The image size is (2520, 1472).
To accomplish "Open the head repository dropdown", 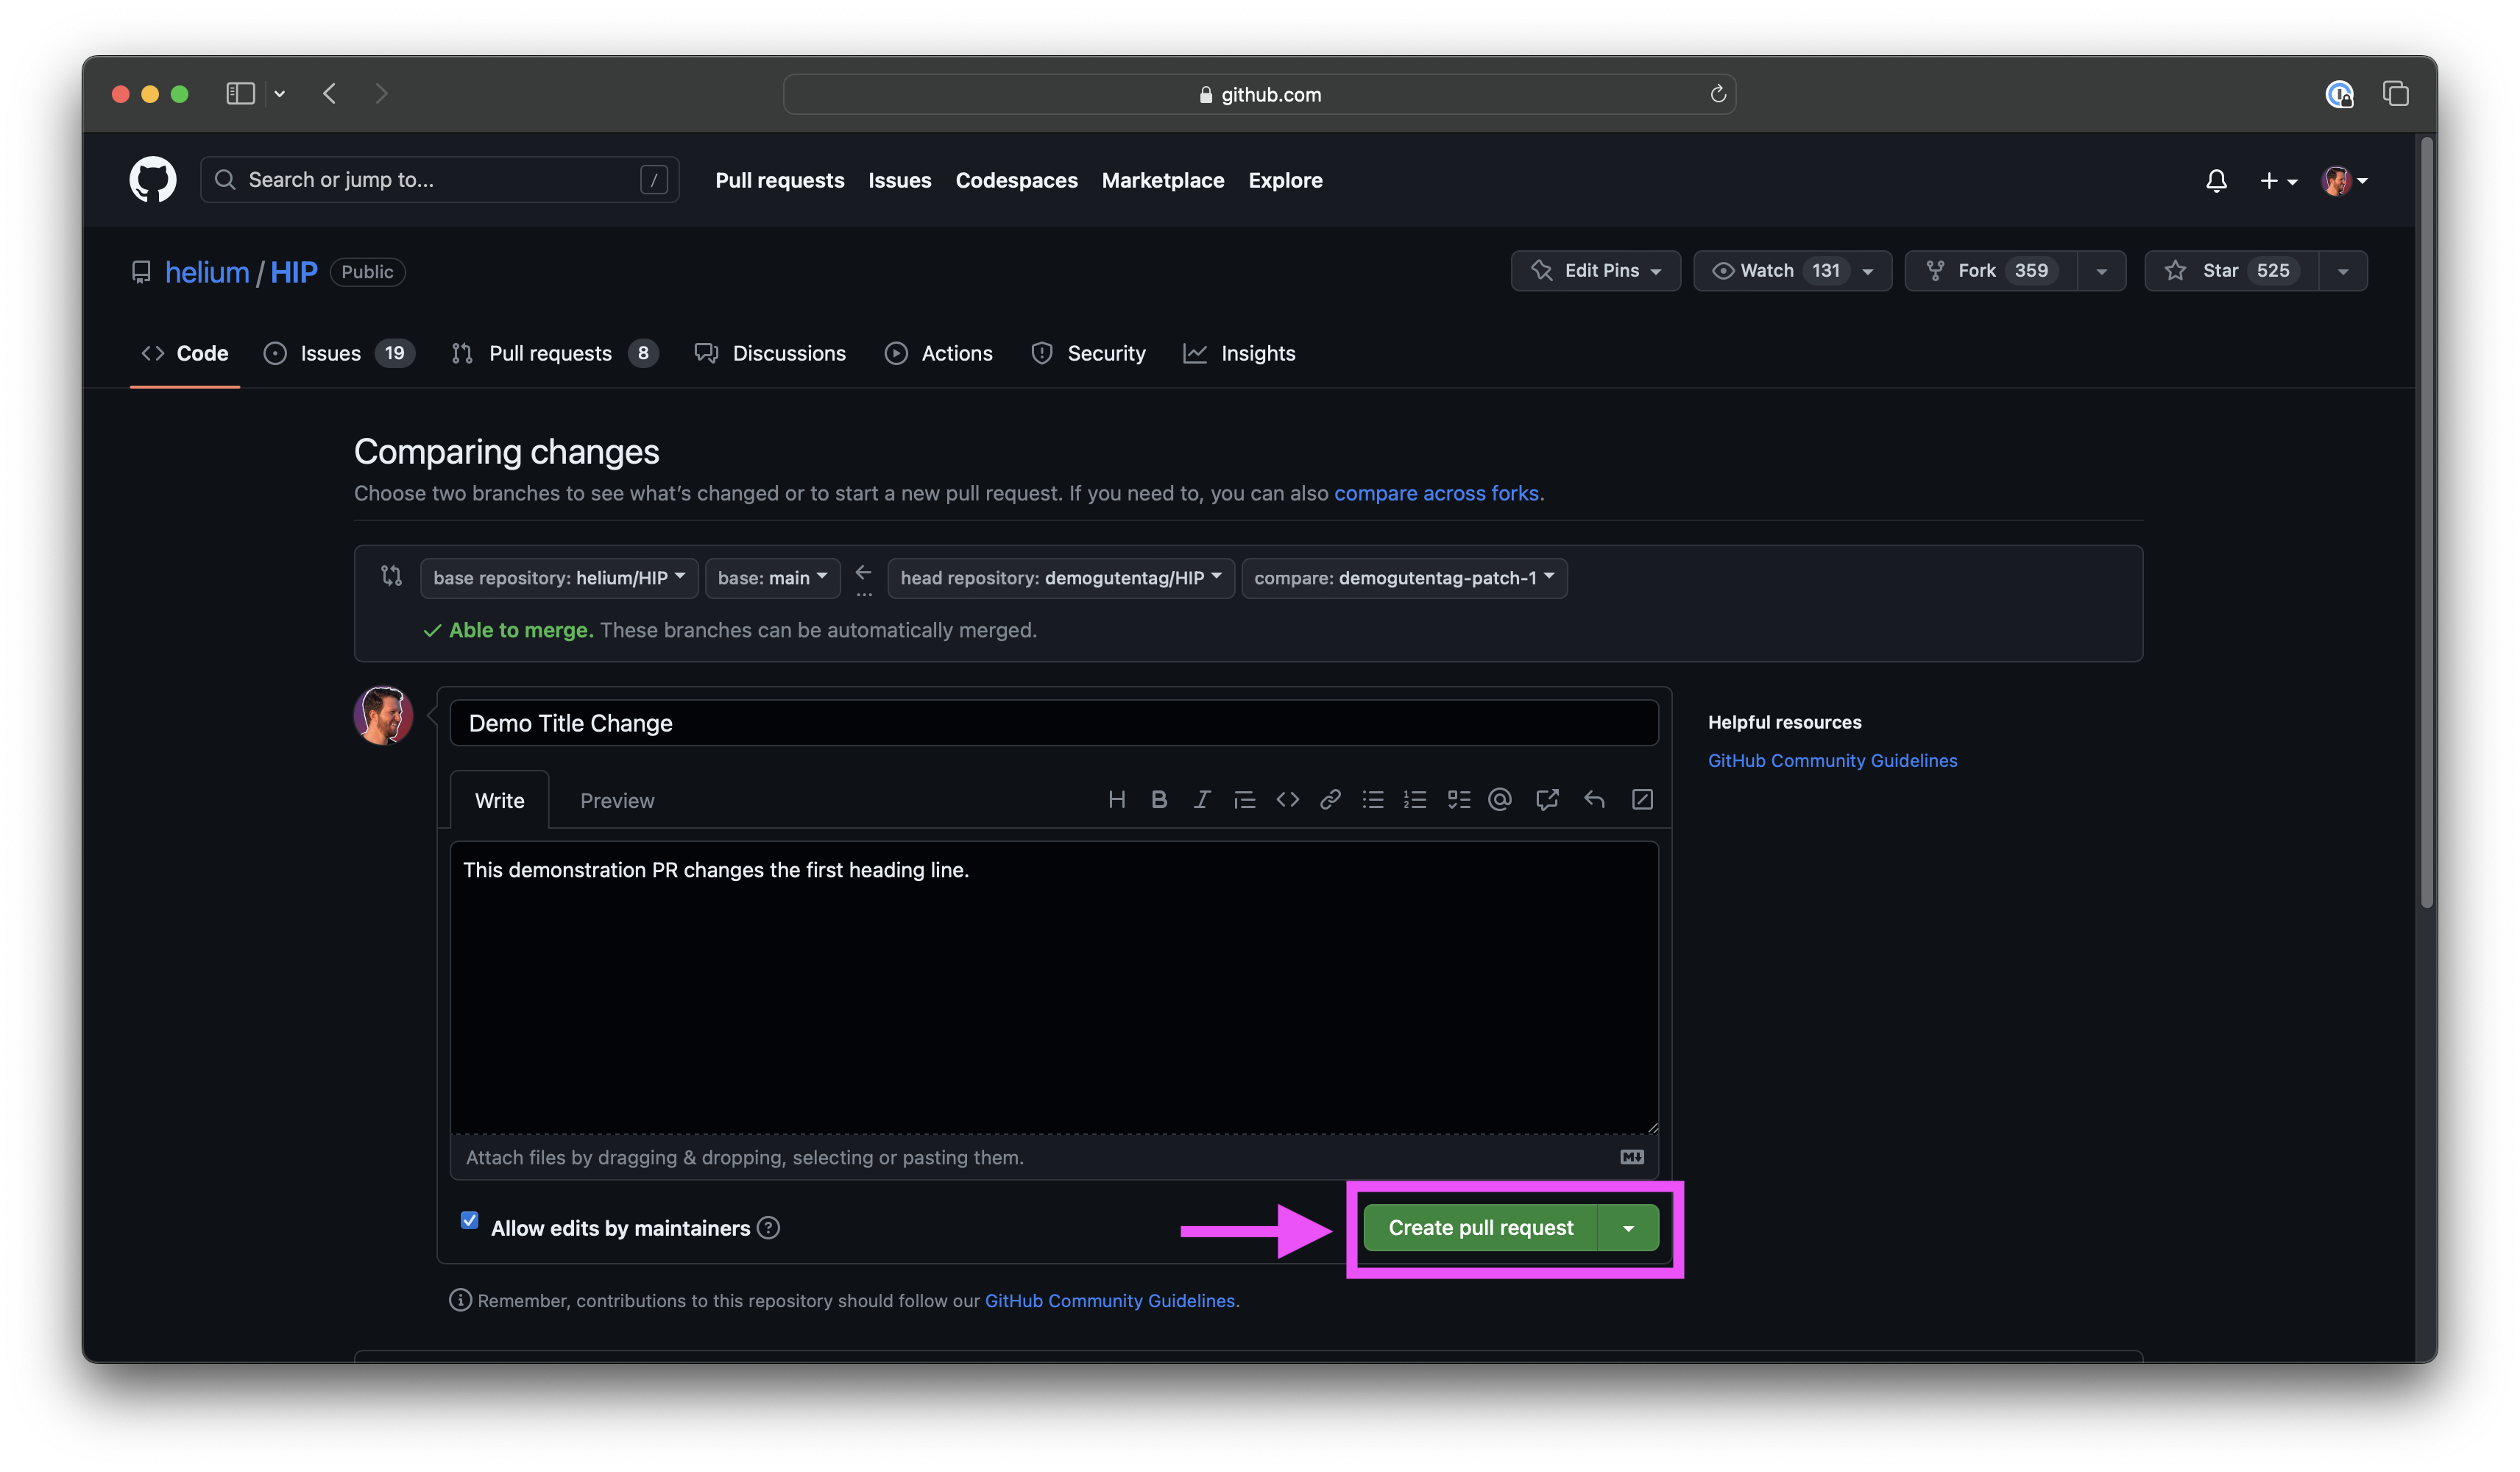I will (1060, 578).
